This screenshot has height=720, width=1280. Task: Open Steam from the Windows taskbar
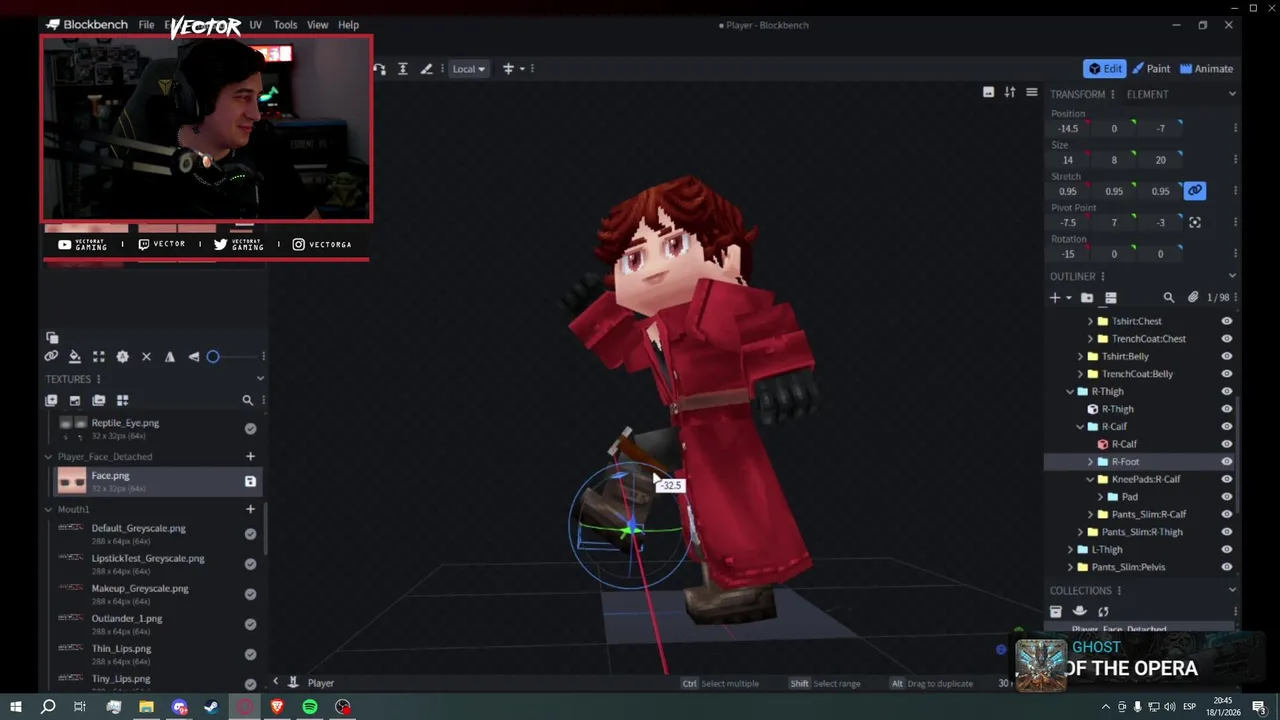tap(212, 707)
